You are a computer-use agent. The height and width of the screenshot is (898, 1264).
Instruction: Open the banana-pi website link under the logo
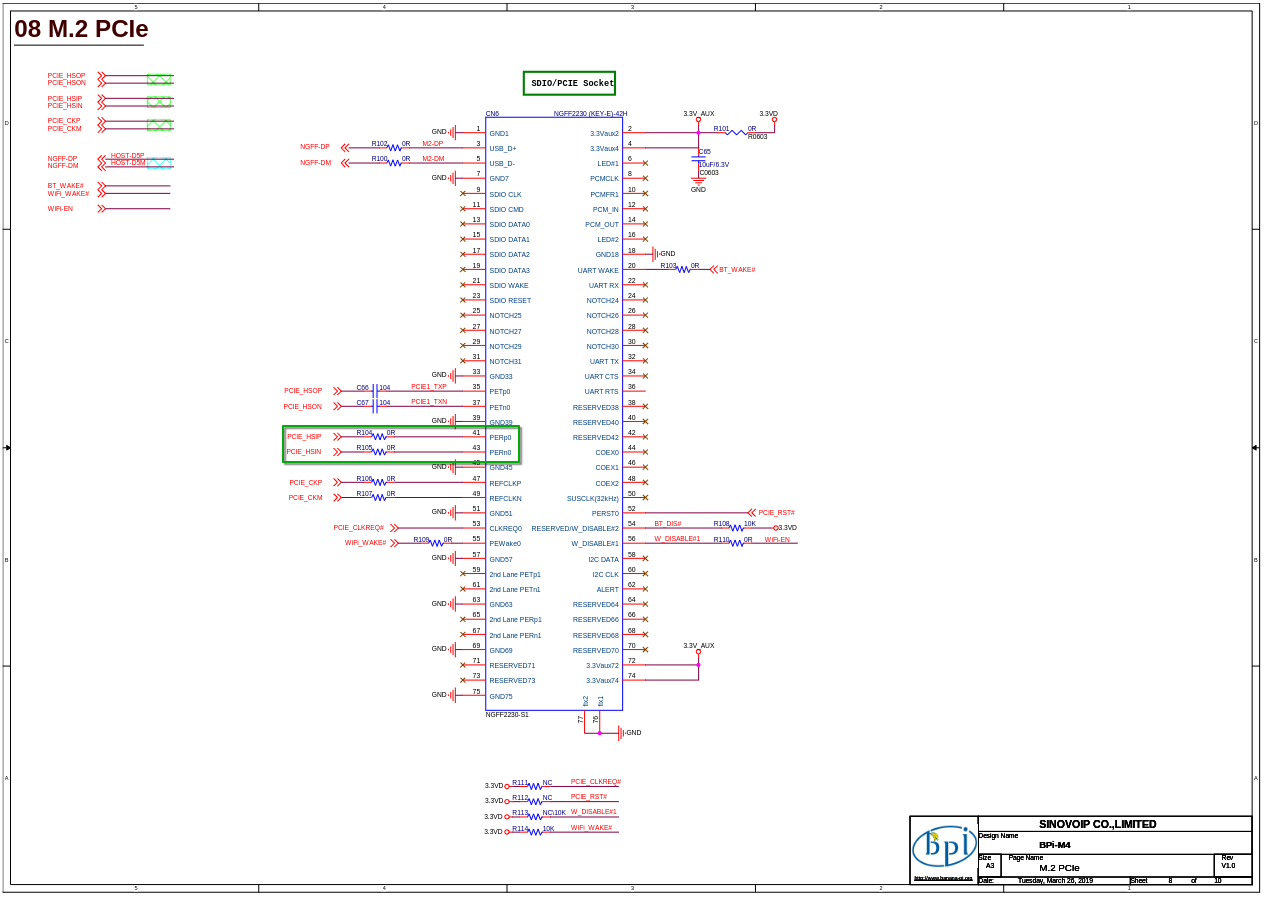[943, 878]
